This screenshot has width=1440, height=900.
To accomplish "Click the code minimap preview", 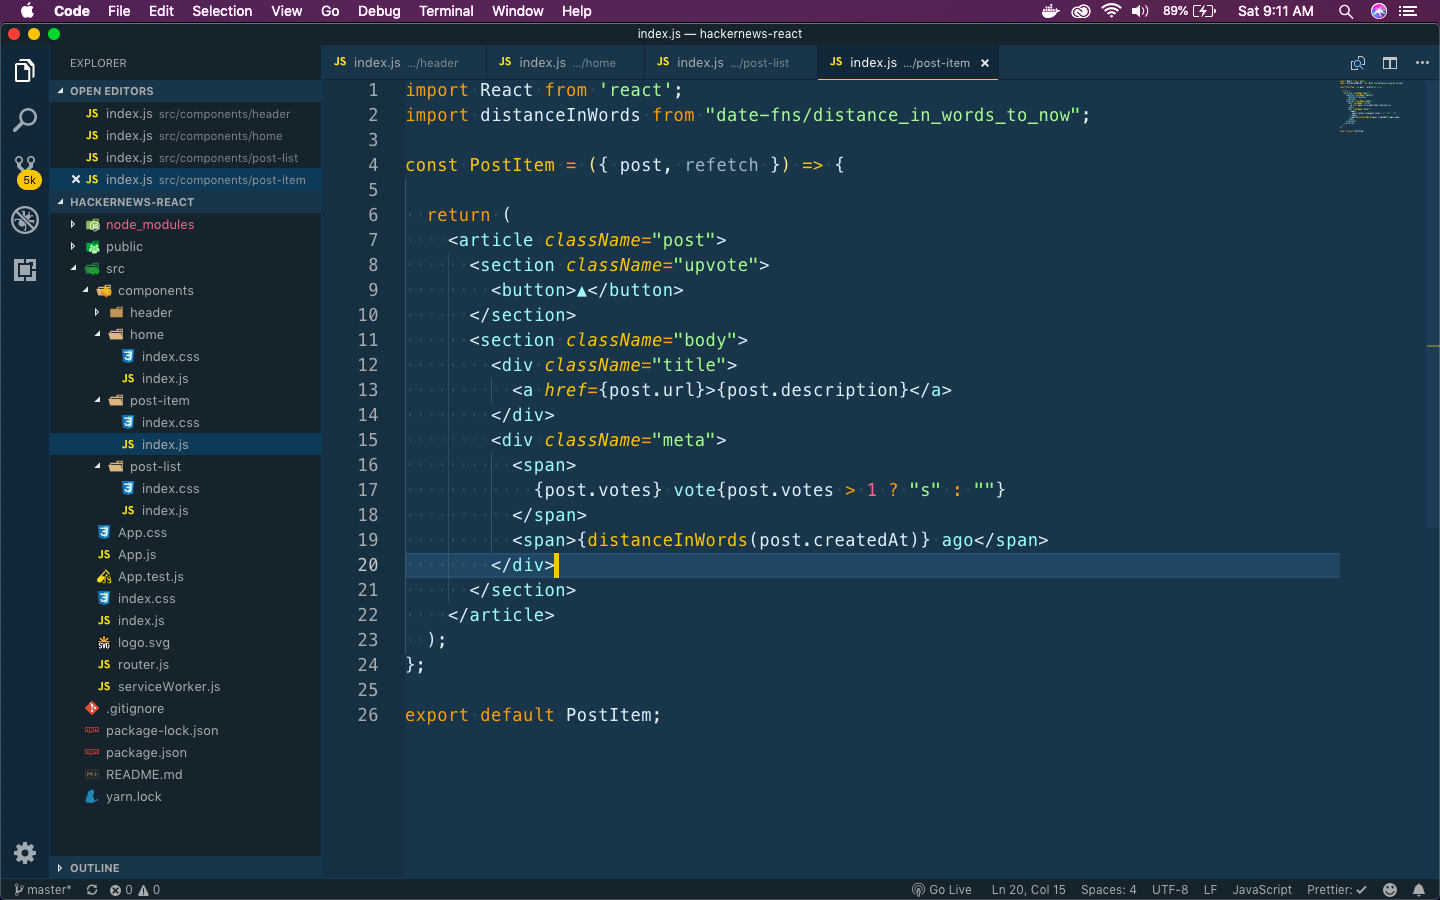I will coord(1372,106).
